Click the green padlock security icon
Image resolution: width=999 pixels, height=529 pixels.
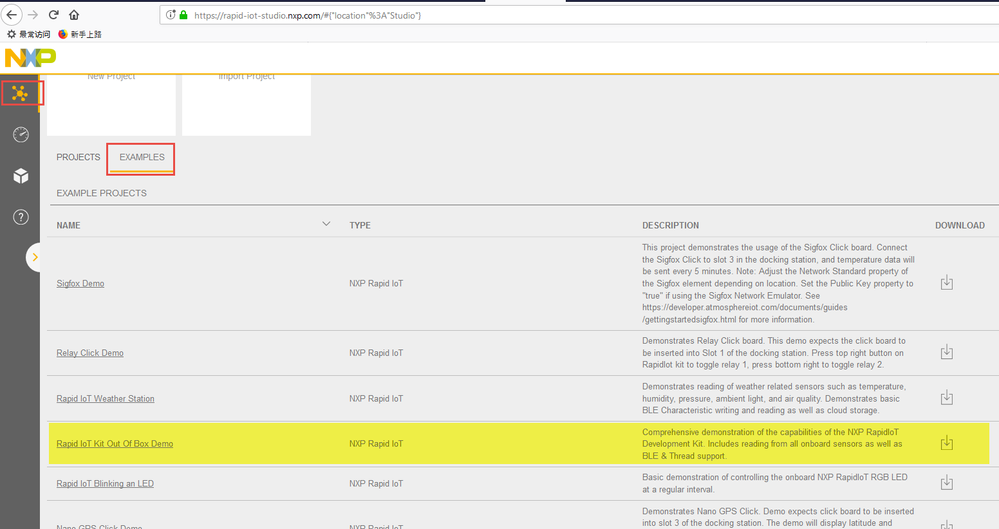point(183,15)
